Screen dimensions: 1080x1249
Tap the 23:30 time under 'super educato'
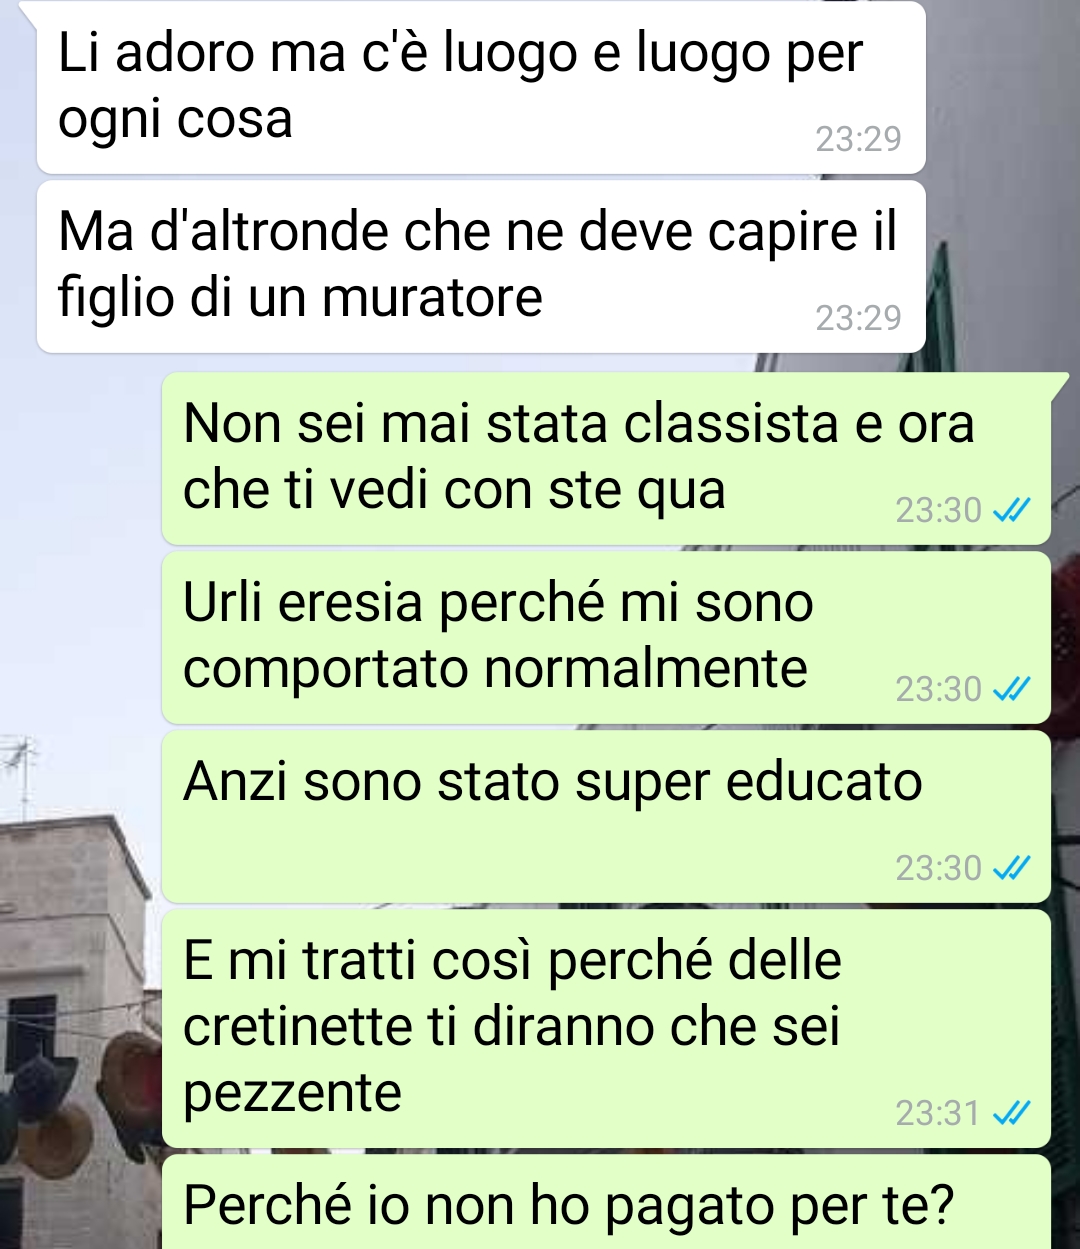[938, 869]
